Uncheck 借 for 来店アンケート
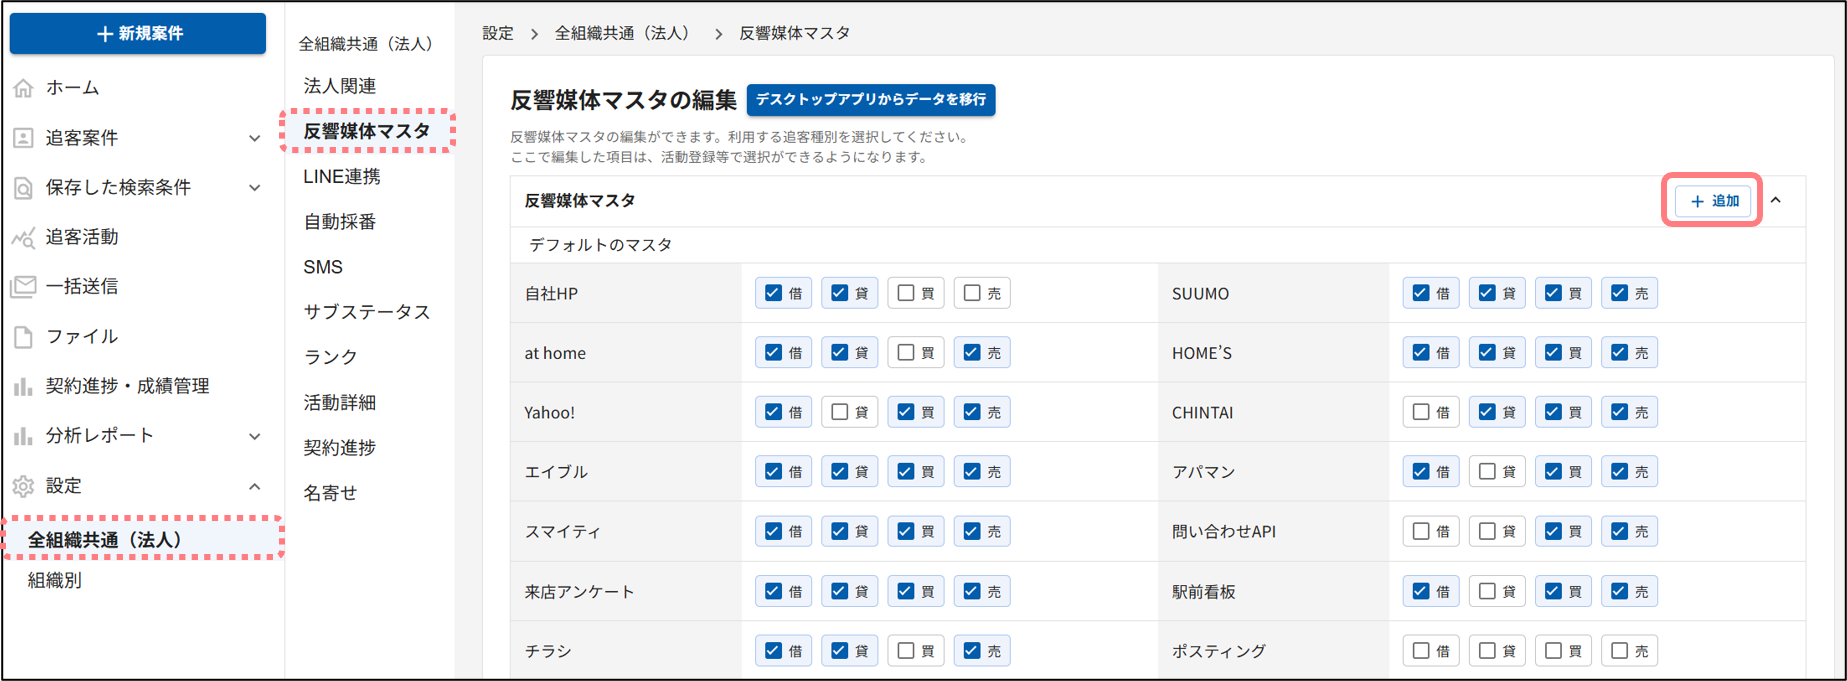Viewport: 1847px width, 681px height. (773, 591)
